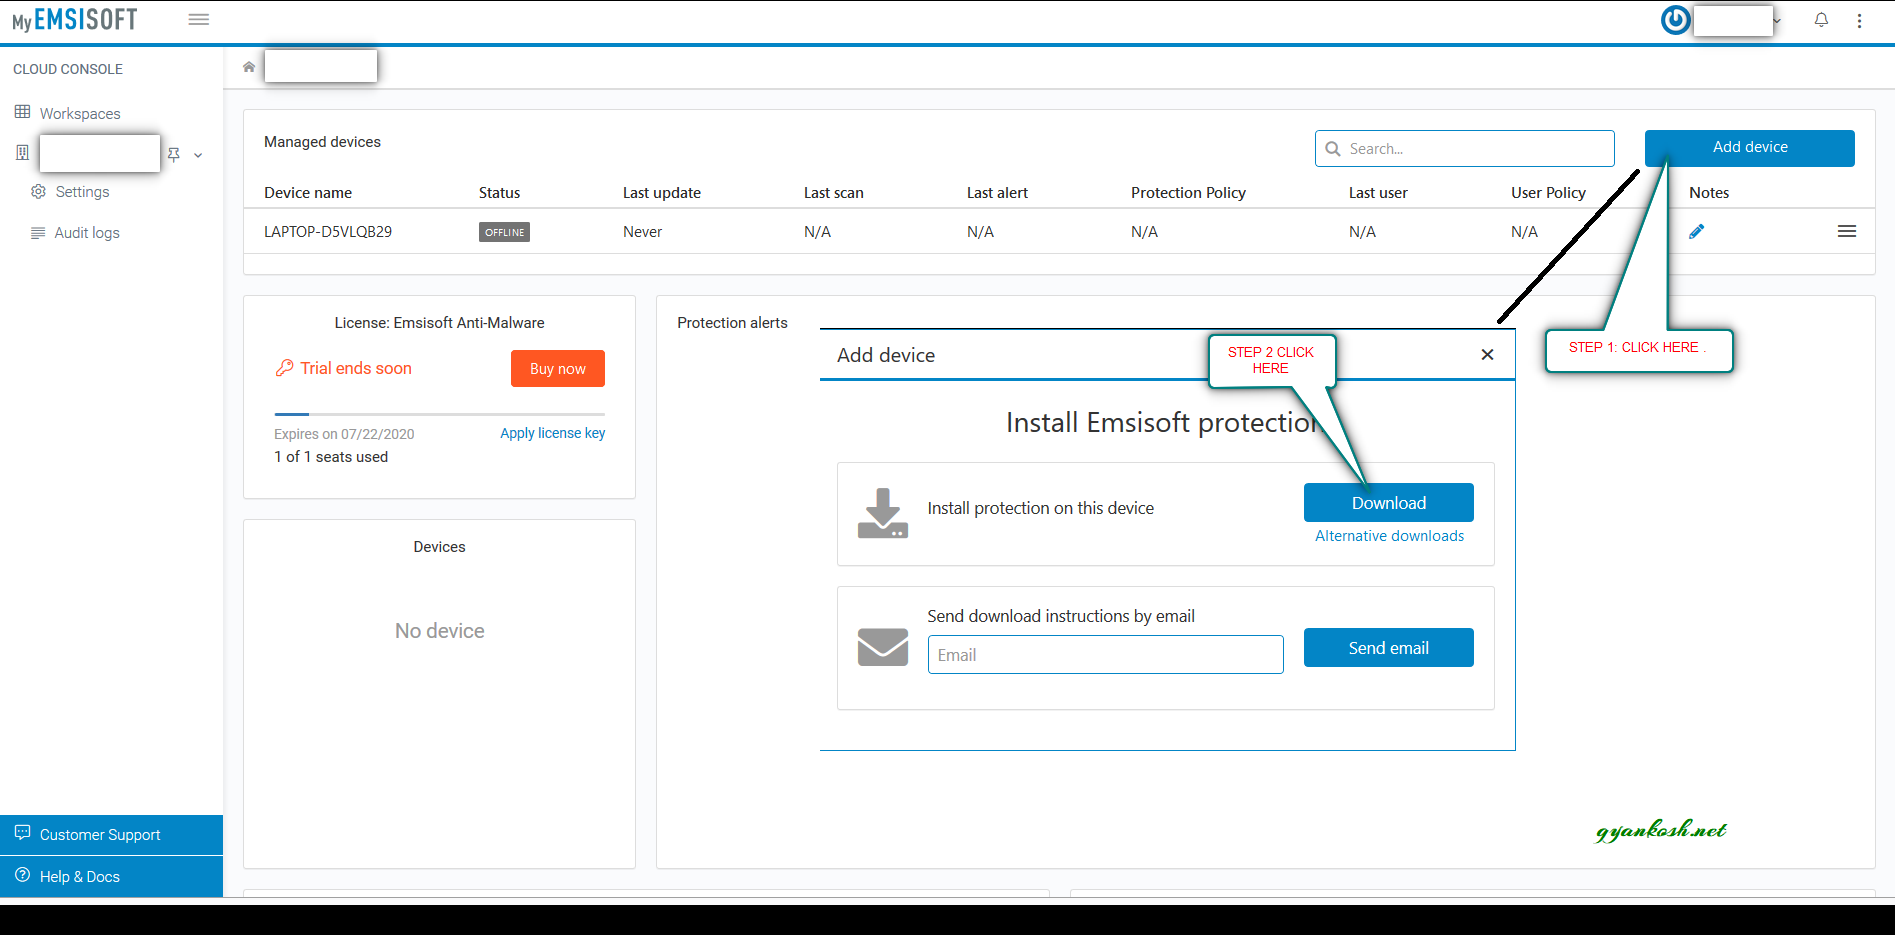1895x935 pixels.
Task: Click the Buy now button
Action: (558, 369)
